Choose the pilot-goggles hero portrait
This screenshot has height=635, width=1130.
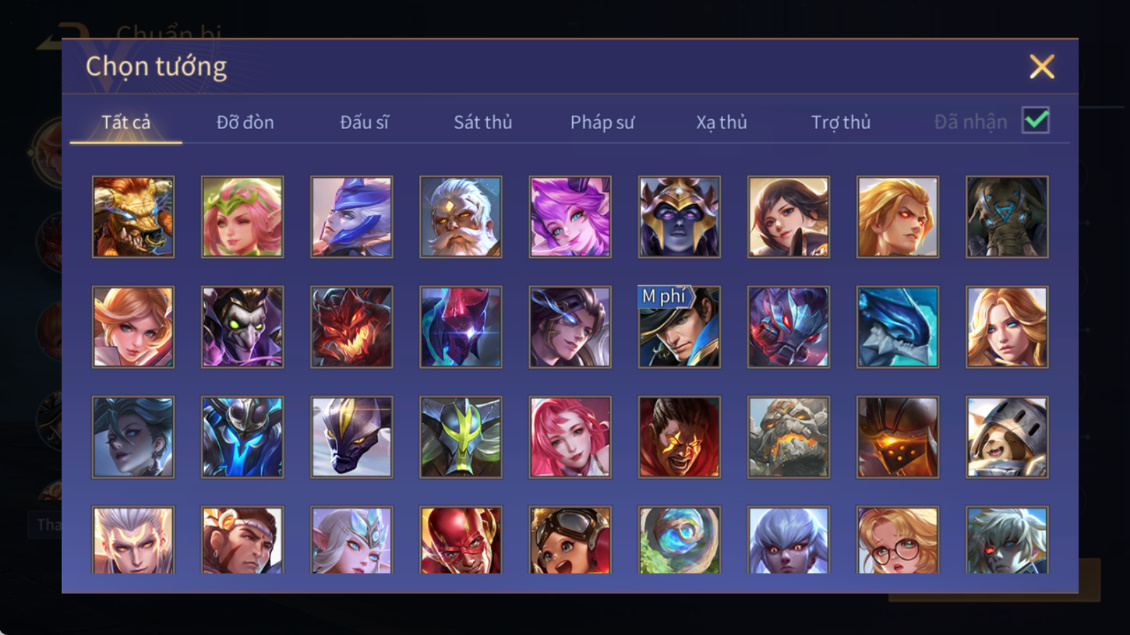(570, 540)
